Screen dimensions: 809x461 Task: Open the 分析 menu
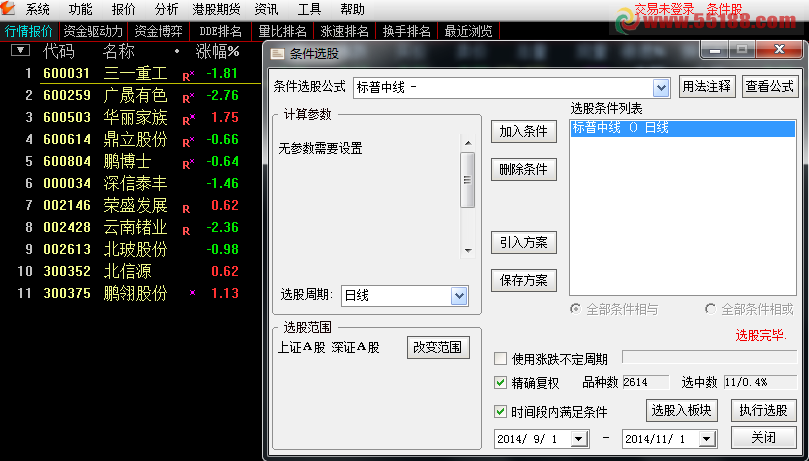(166, 9)
